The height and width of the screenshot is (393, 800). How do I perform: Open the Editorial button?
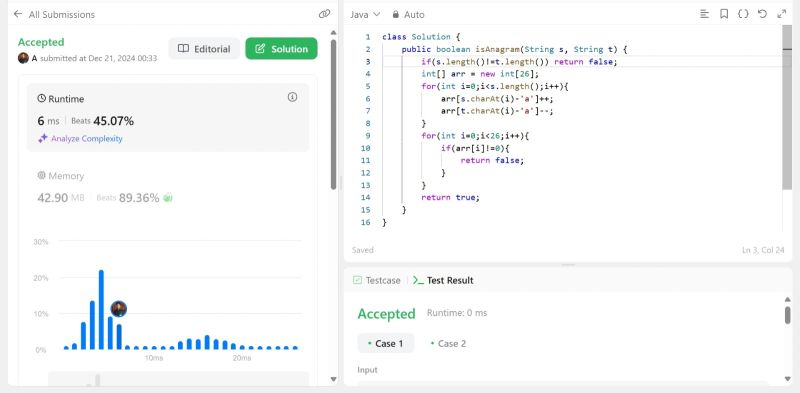[x=204, y=49]
